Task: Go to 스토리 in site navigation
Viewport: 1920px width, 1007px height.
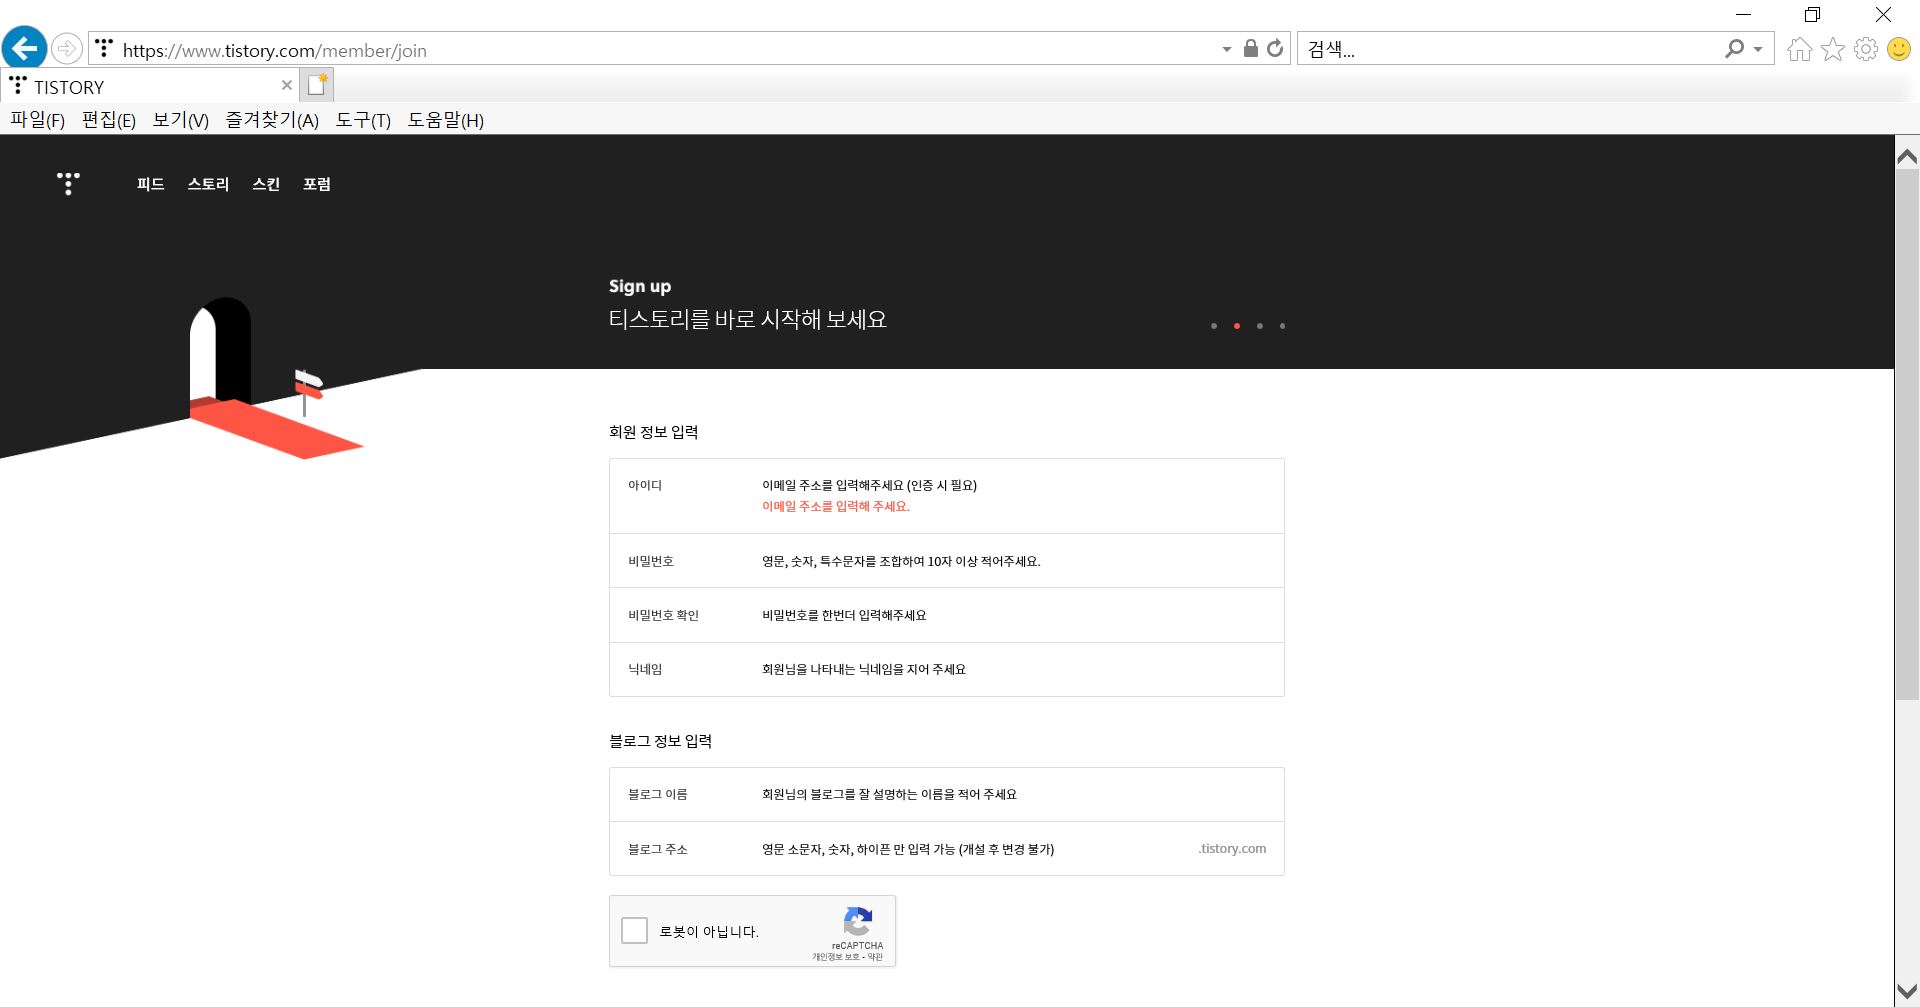Action: [x=209, y=184]
